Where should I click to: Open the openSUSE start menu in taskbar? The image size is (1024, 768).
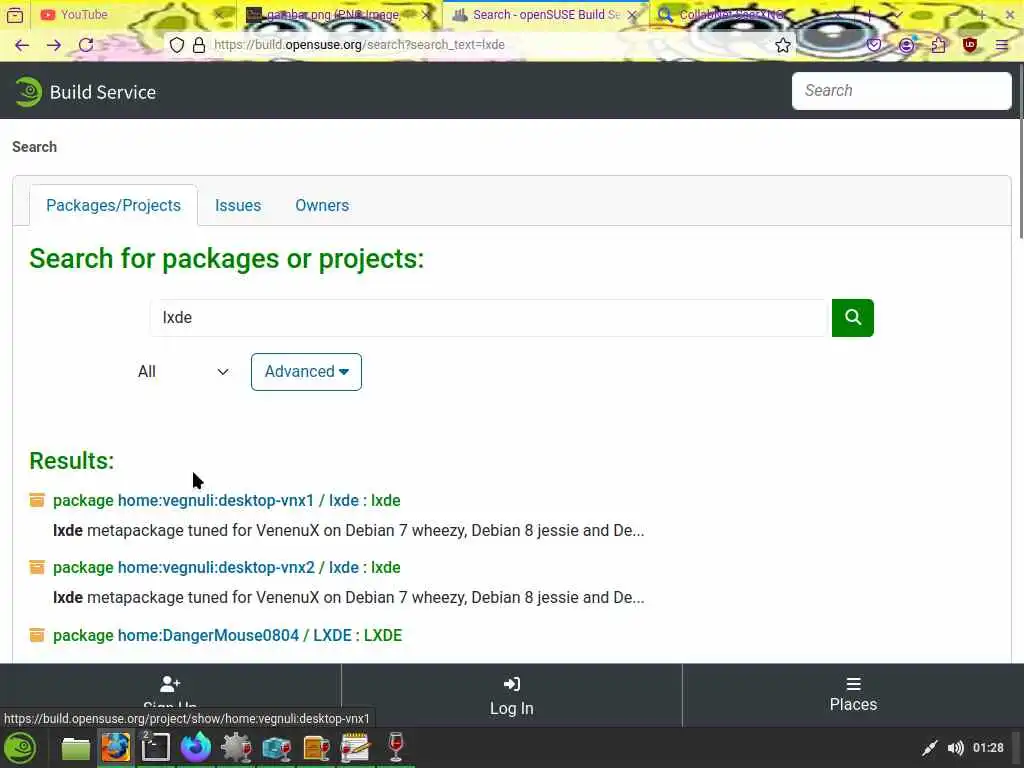click(x=20, y=748)
